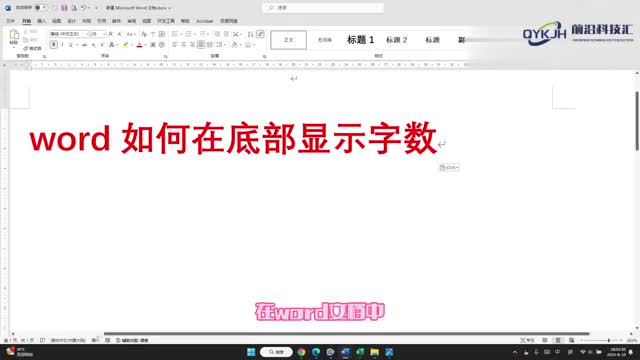Open the font name dropdown
This screenshot has height=360, width=640.
coord(87,34)
